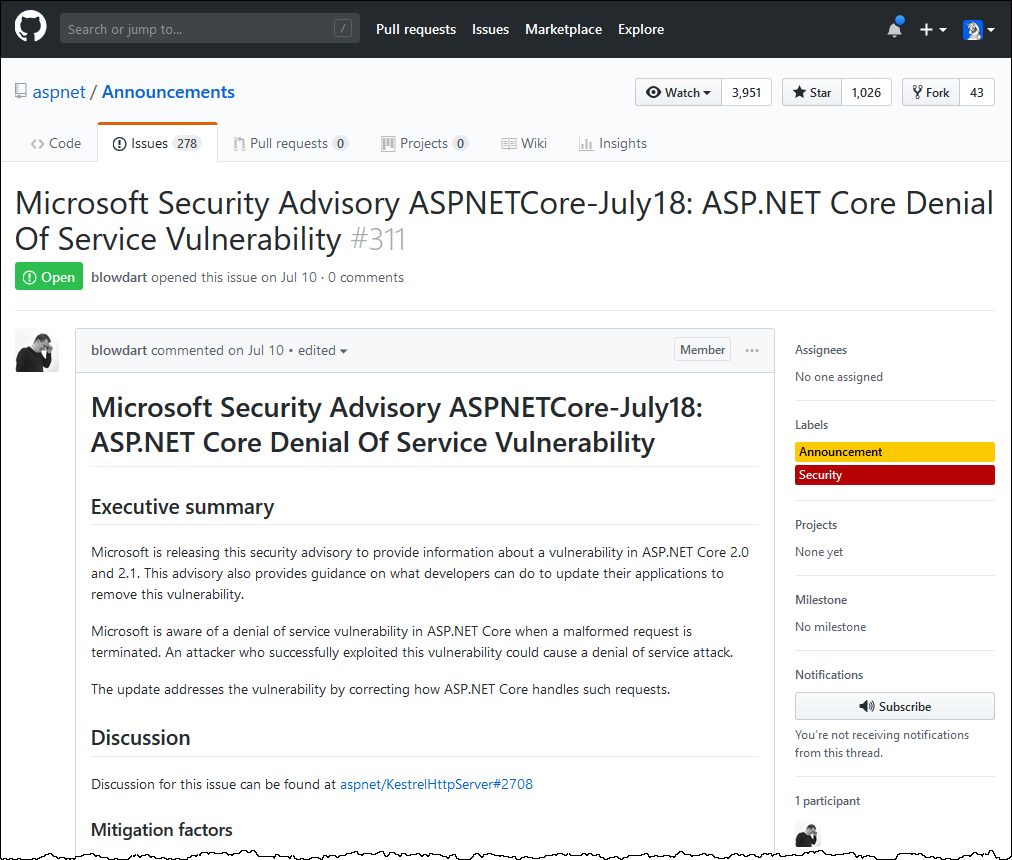Switch to the Code tab
Screen dimensions: 1012x860
tap(56, 143)
